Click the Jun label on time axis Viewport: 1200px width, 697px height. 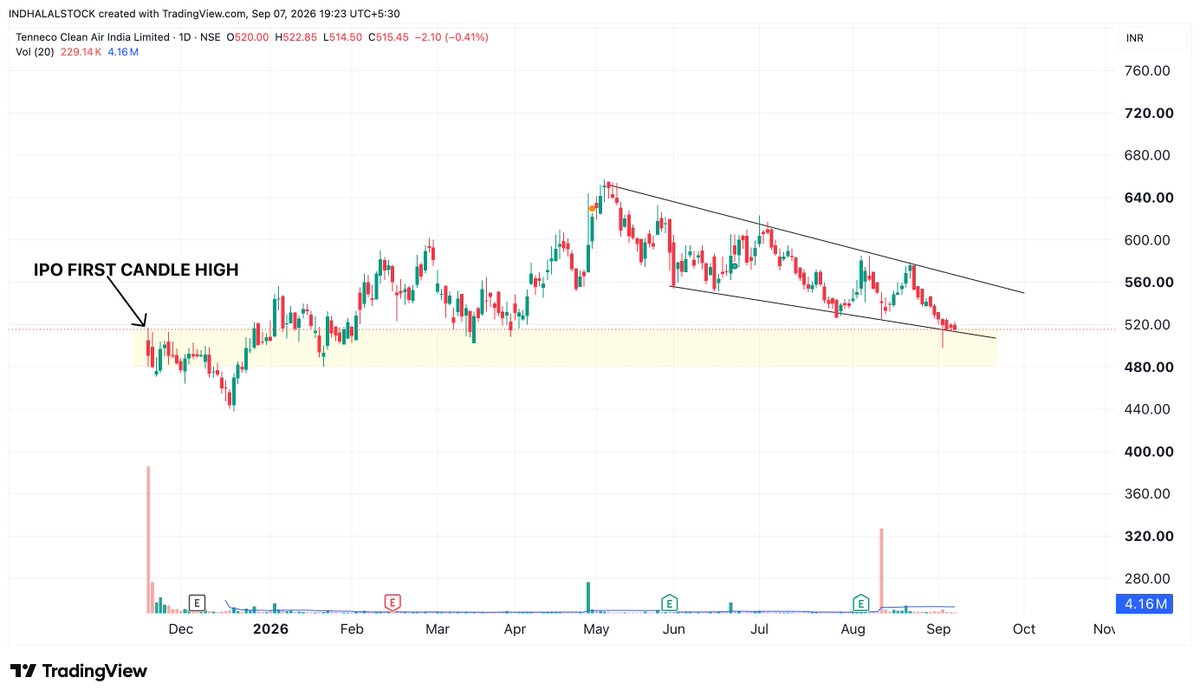tap(674, 630)
